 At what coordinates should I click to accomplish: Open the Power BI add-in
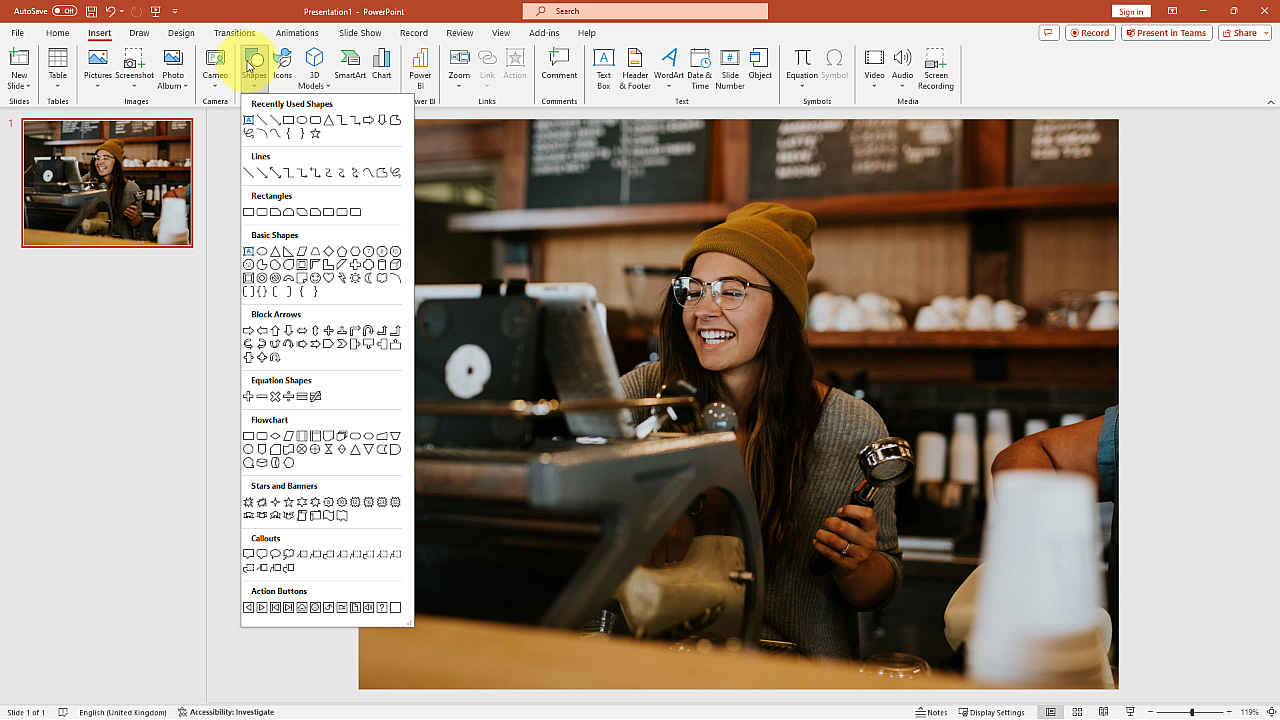point(420,68)
